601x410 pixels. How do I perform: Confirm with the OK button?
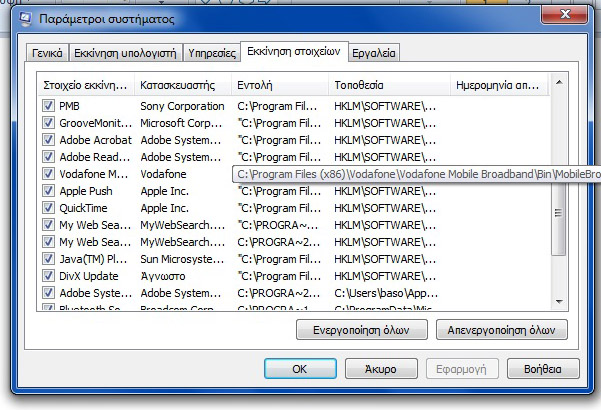click(x=300, y=369)
